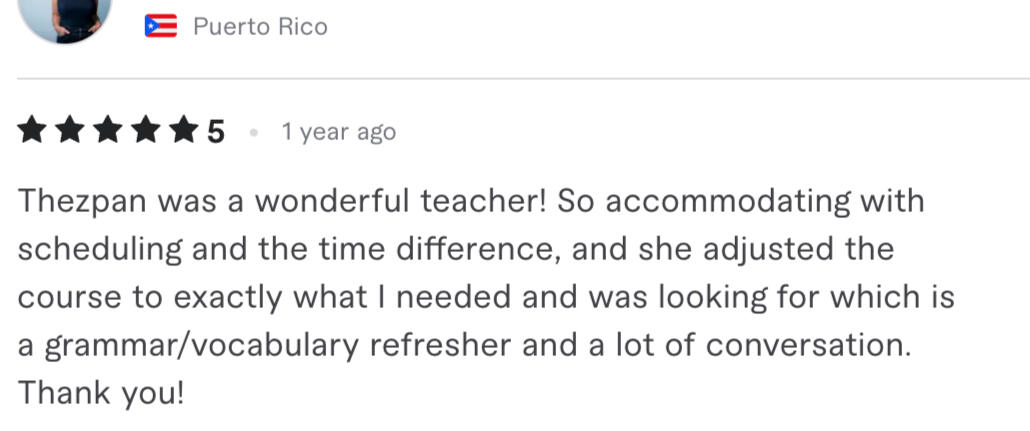Click the phrase "time difference" in the review
The width and height of the screenshot is (1030, 431).
coord(424,249)
